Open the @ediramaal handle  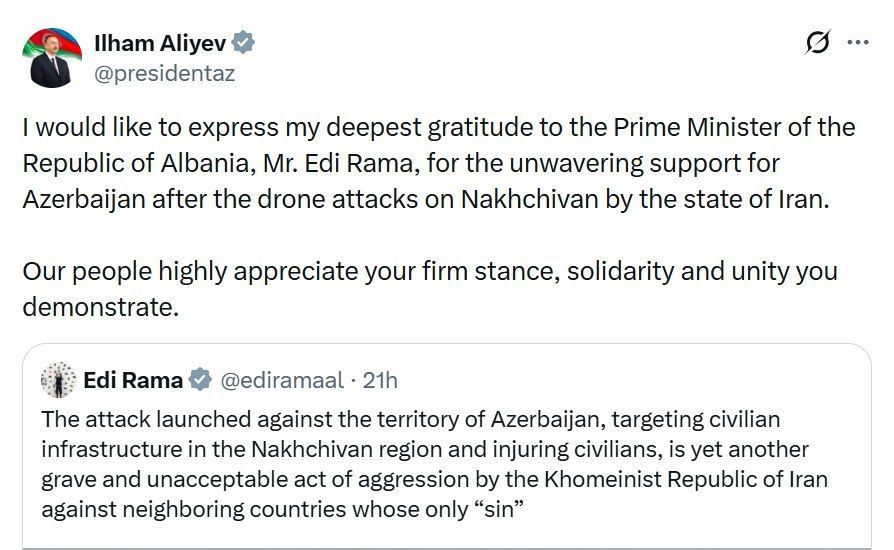(x=281, y=380)
